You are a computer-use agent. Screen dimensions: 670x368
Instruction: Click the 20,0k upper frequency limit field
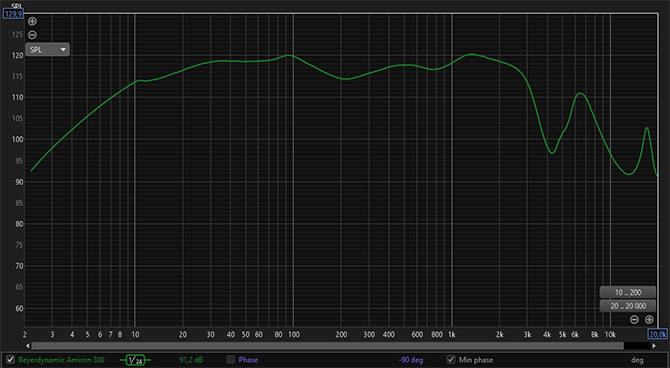[658, 334]
